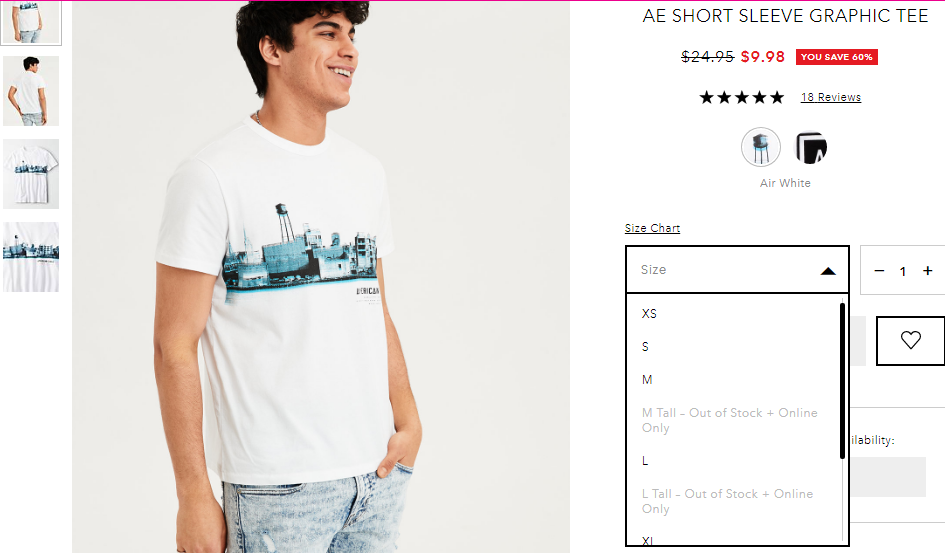View first front-view model thumbnail

click(31, 22)
